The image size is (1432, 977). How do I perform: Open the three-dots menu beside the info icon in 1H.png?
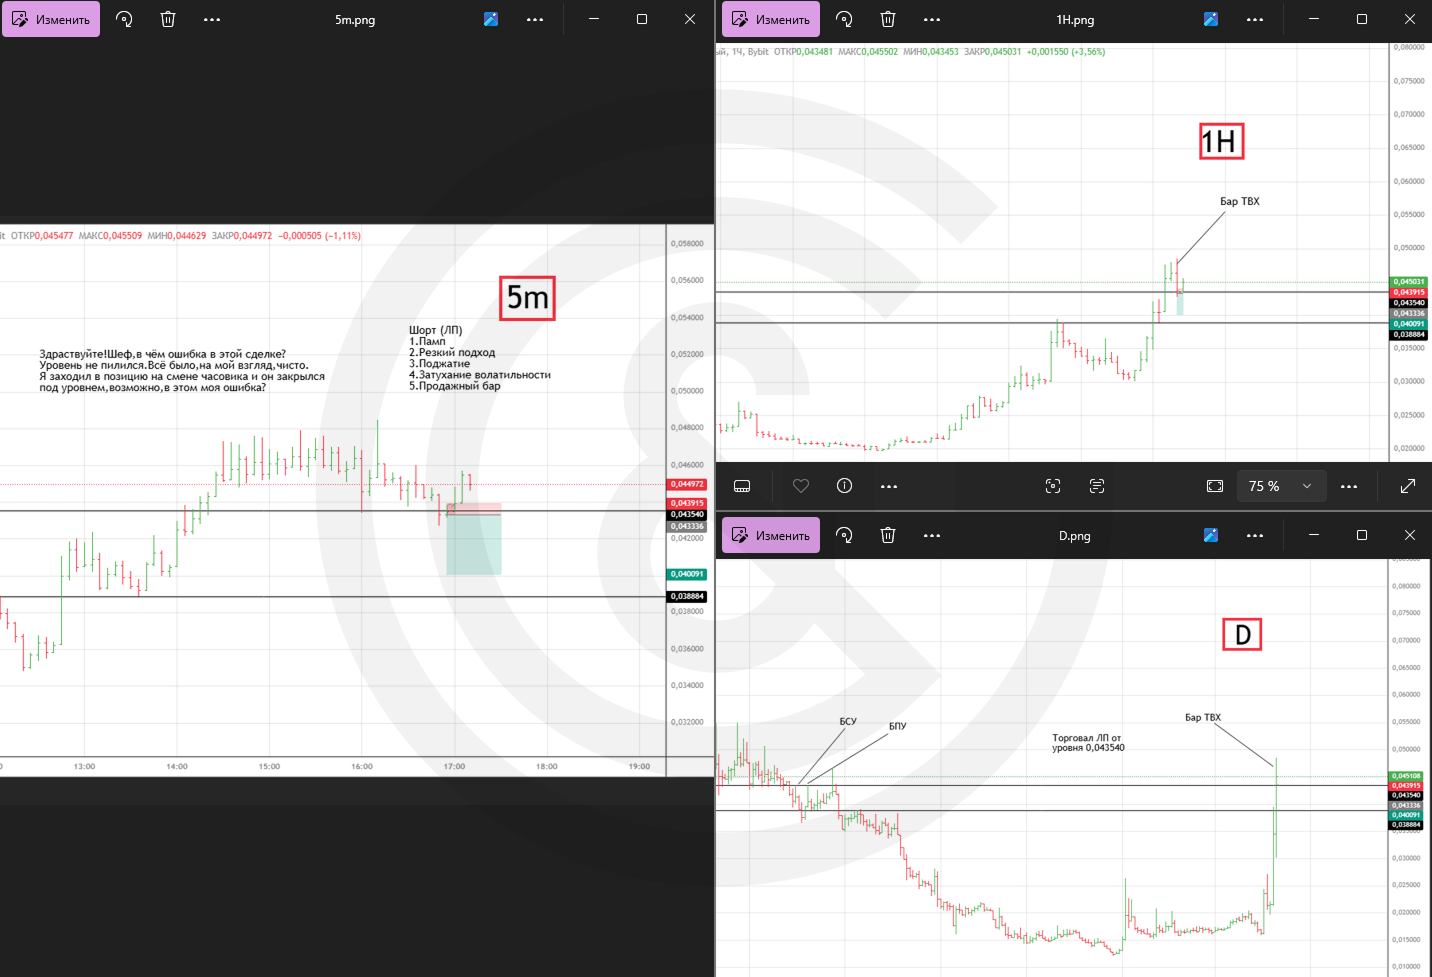pos(889,486)
